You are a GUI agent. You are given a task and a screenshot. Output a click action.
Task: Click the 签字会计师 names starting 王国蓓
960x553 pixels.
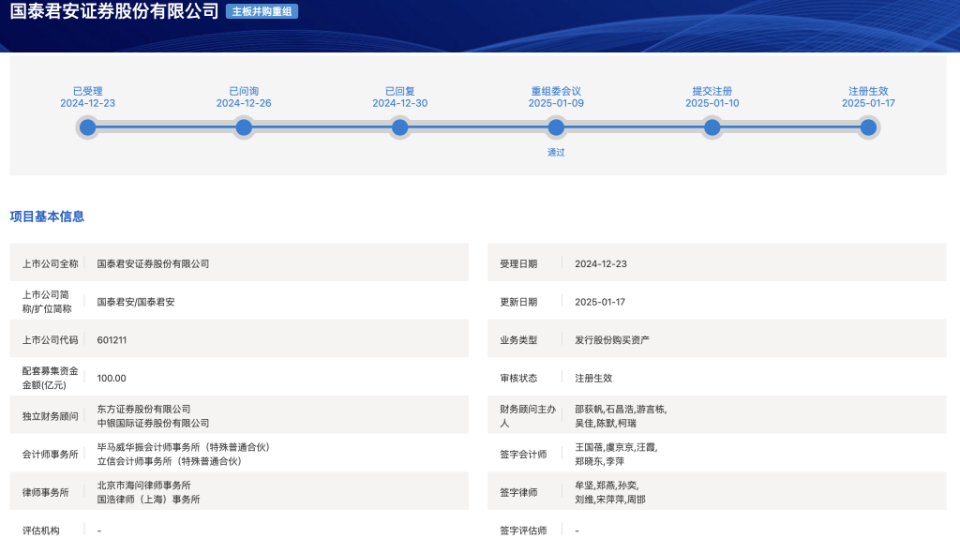tap(616, 454)
